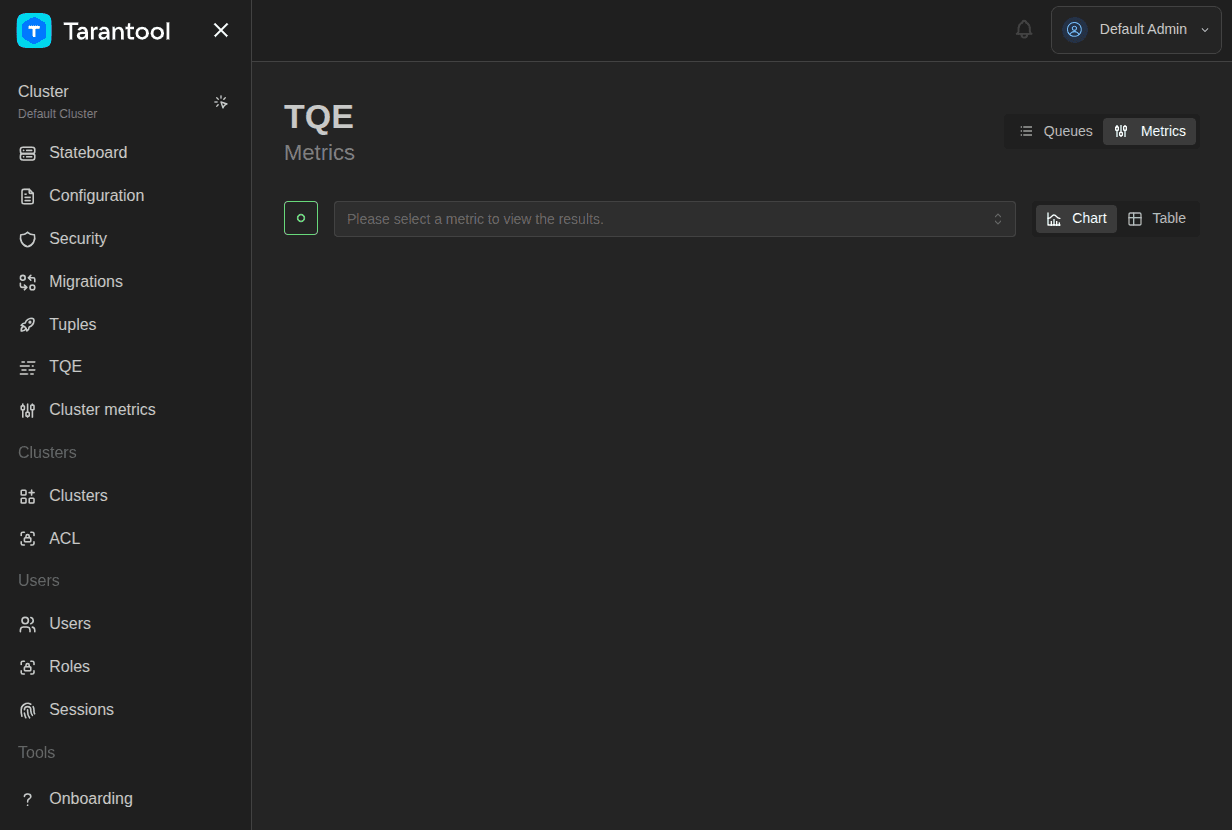The image size is (1232, 830).
Task: Click the green circle refresh indicator button
Action: point(301,218)
